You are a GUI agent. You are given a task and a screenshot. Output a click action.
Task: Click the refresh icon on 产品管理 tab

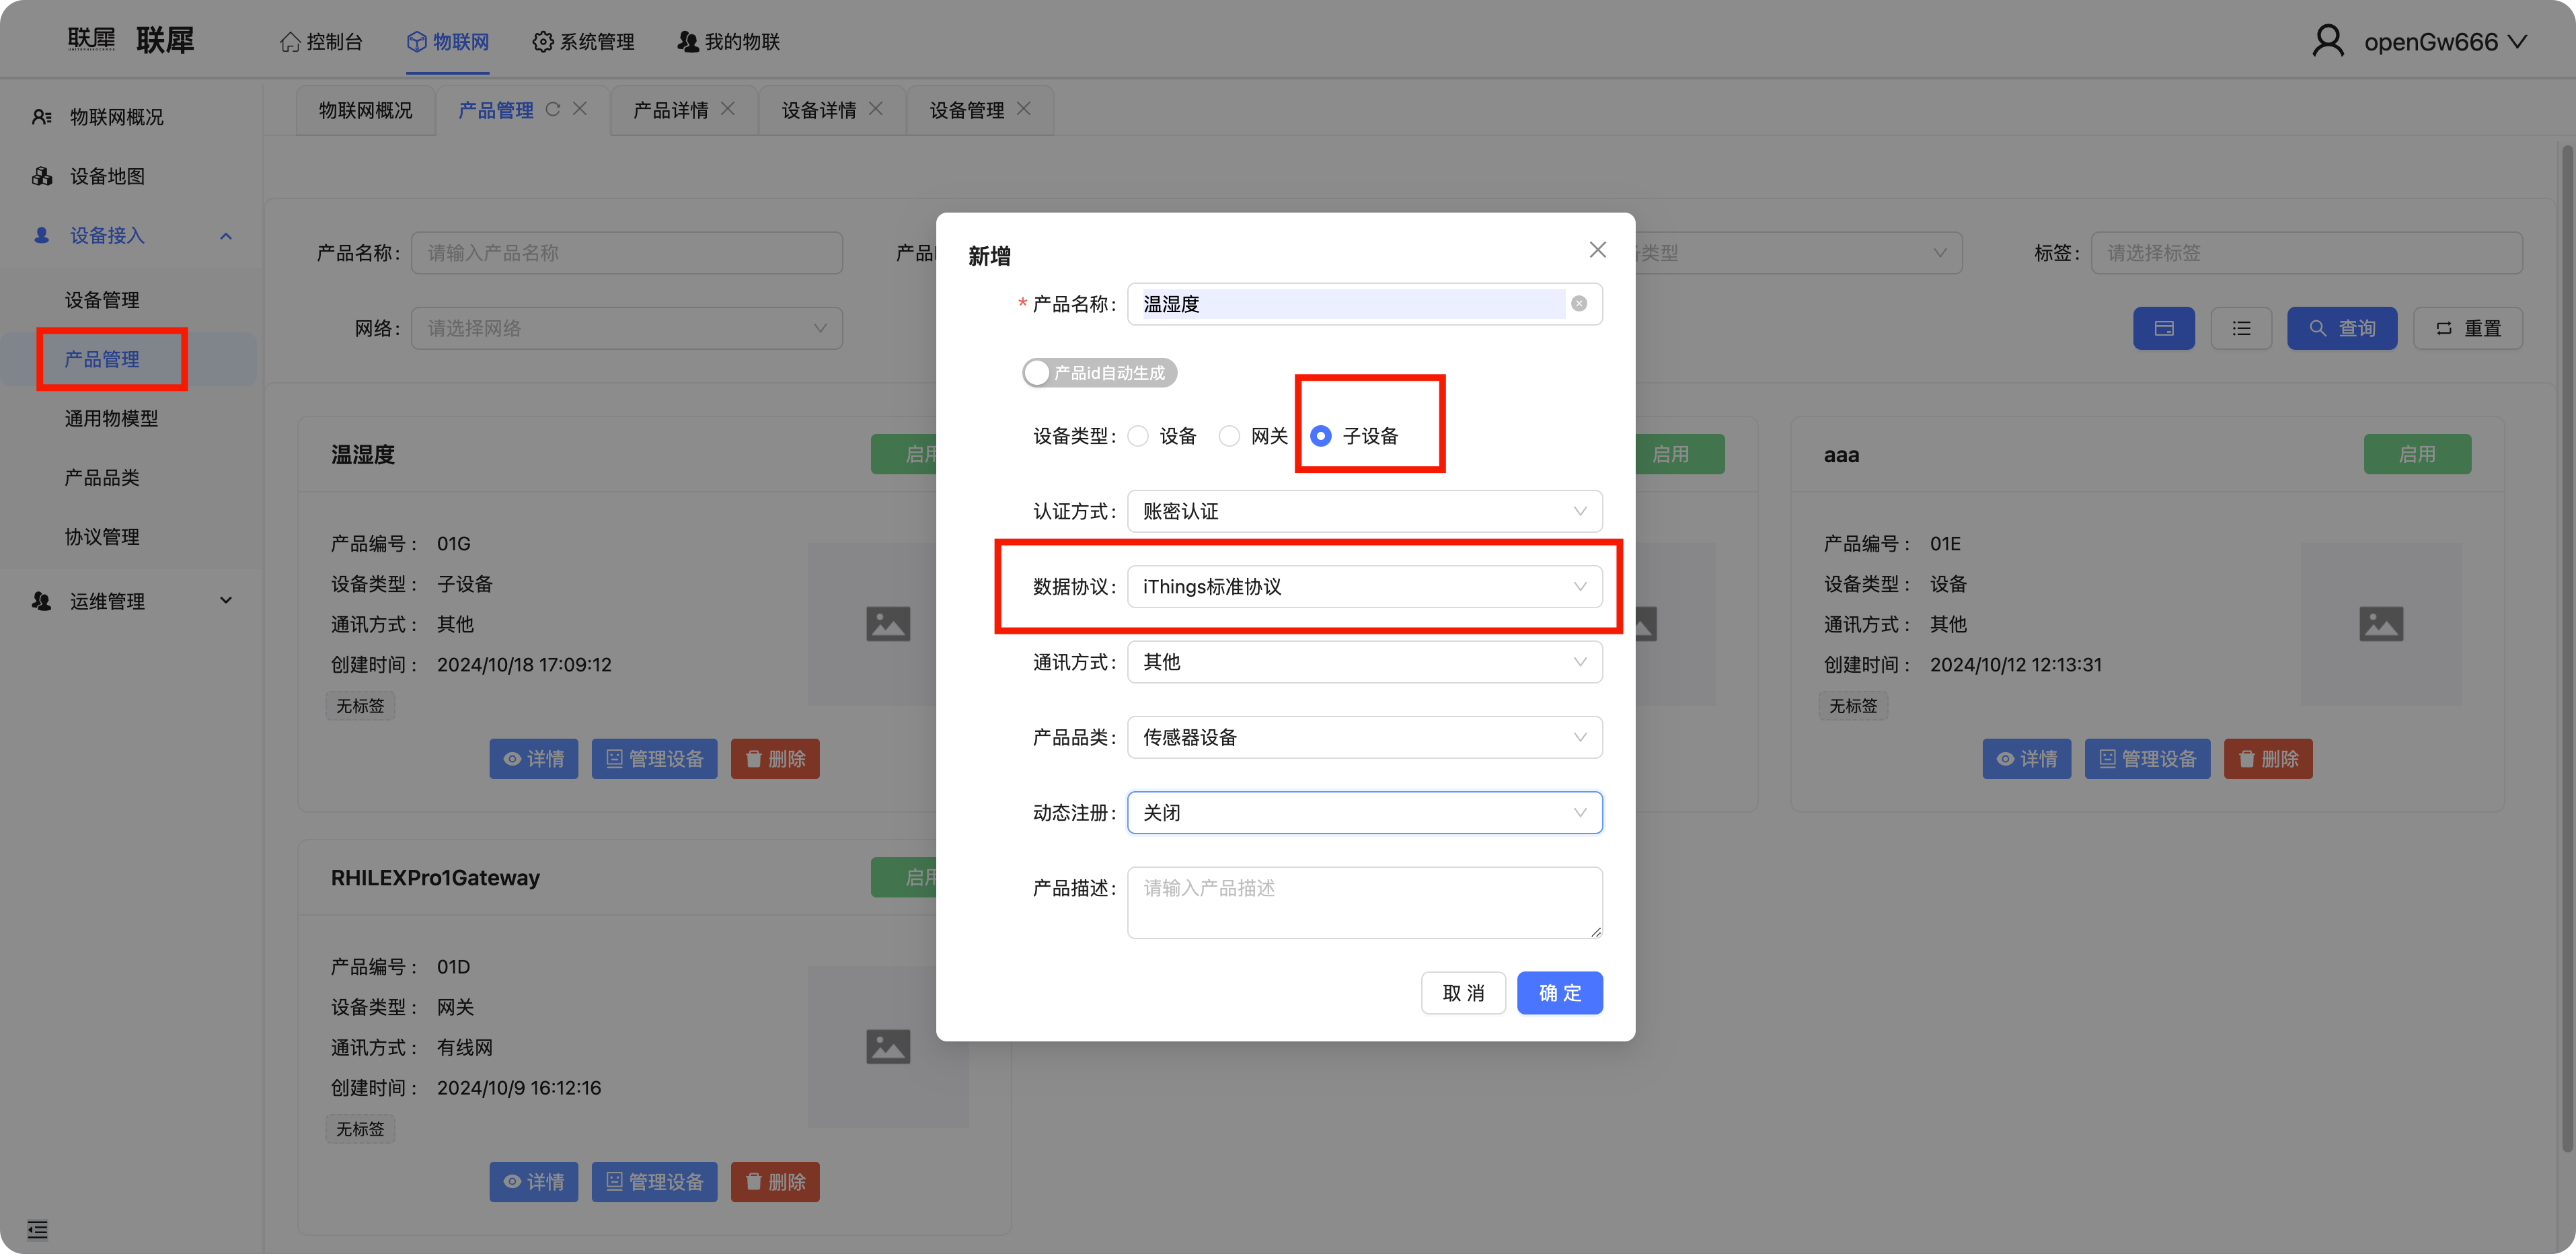[x=553, y=109]
